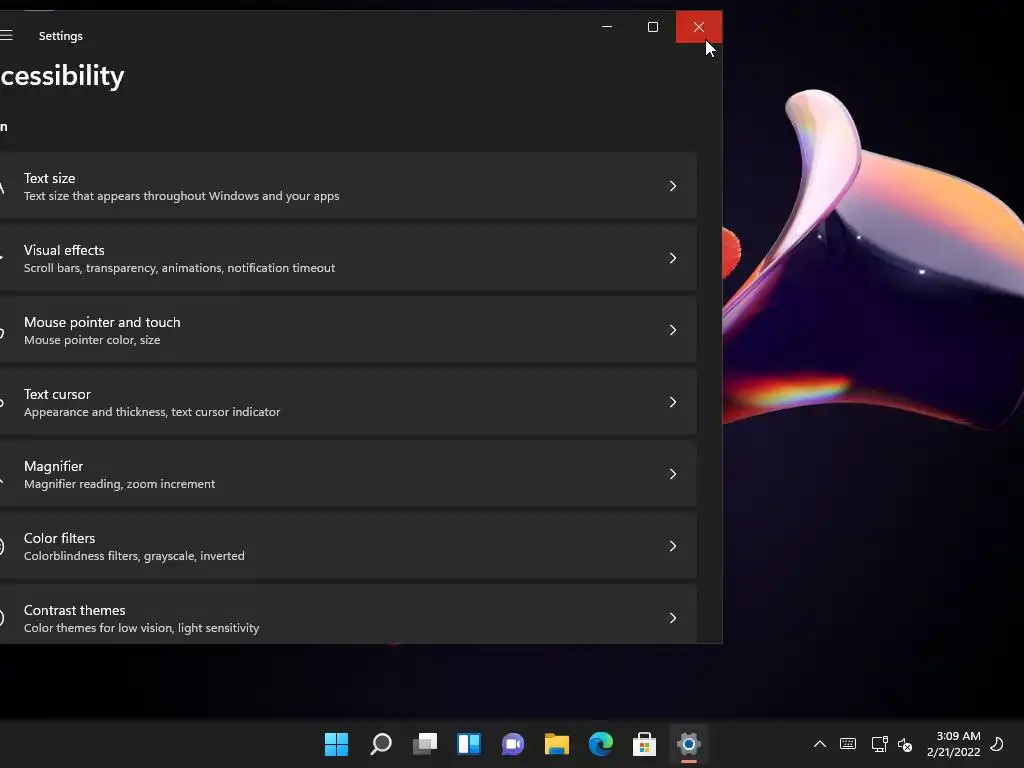Image resolution: width=1024 pixels, height=768 pixels.
Task: Close the Settings window
Action: [x=699, y=27]
